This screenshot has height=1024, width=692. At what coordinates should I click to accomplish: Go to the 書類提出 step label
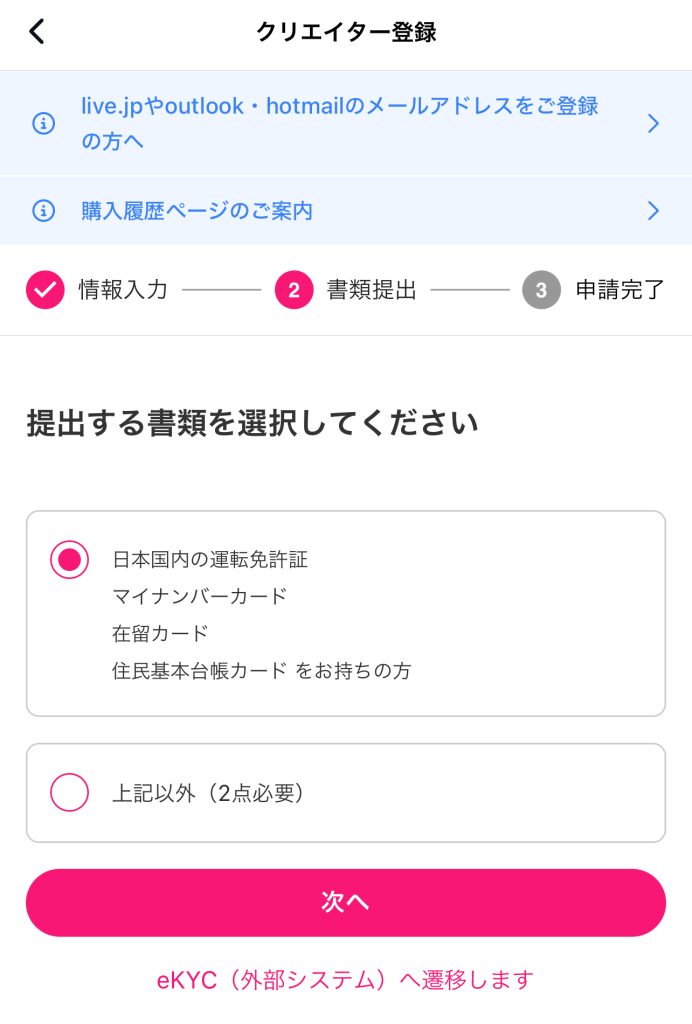click(371, 290)
